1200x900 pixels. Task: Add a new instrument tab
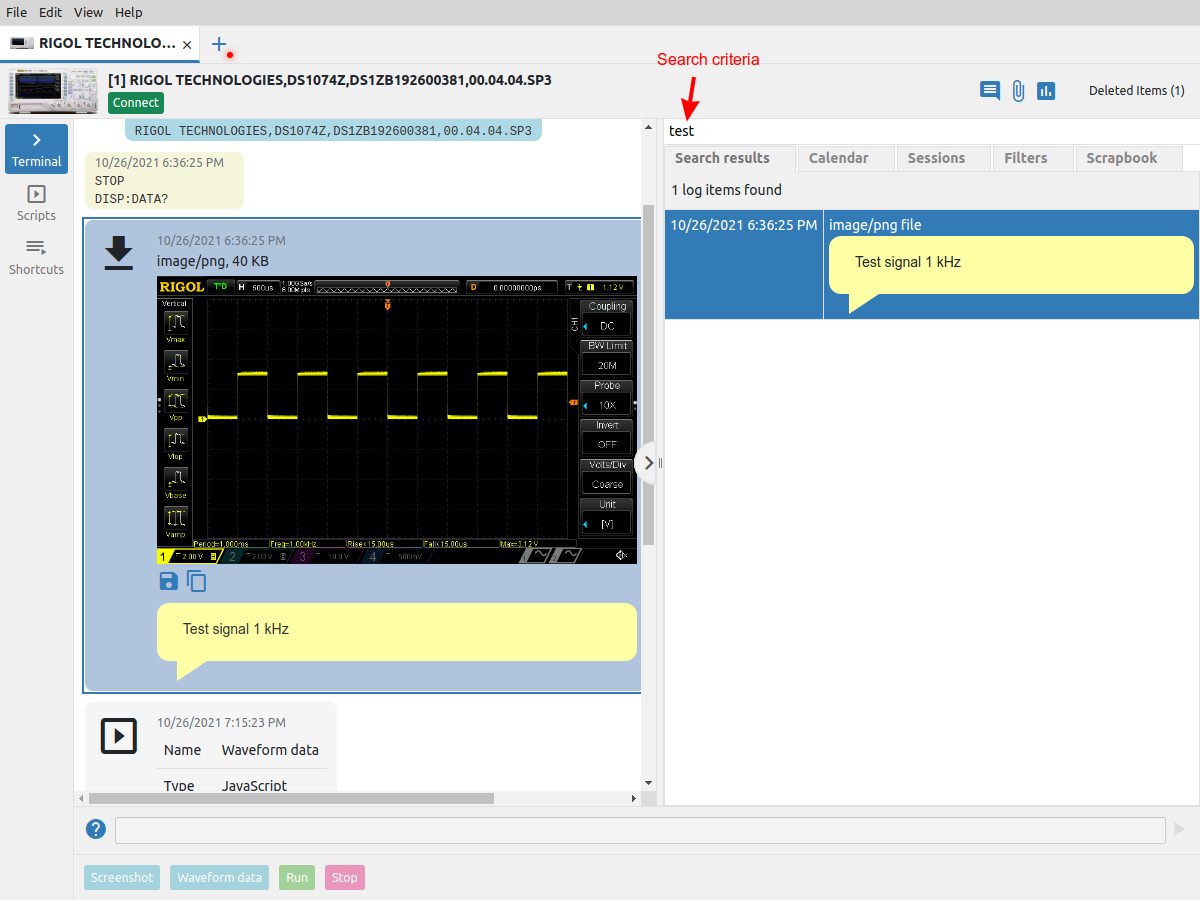pos(219,44)
